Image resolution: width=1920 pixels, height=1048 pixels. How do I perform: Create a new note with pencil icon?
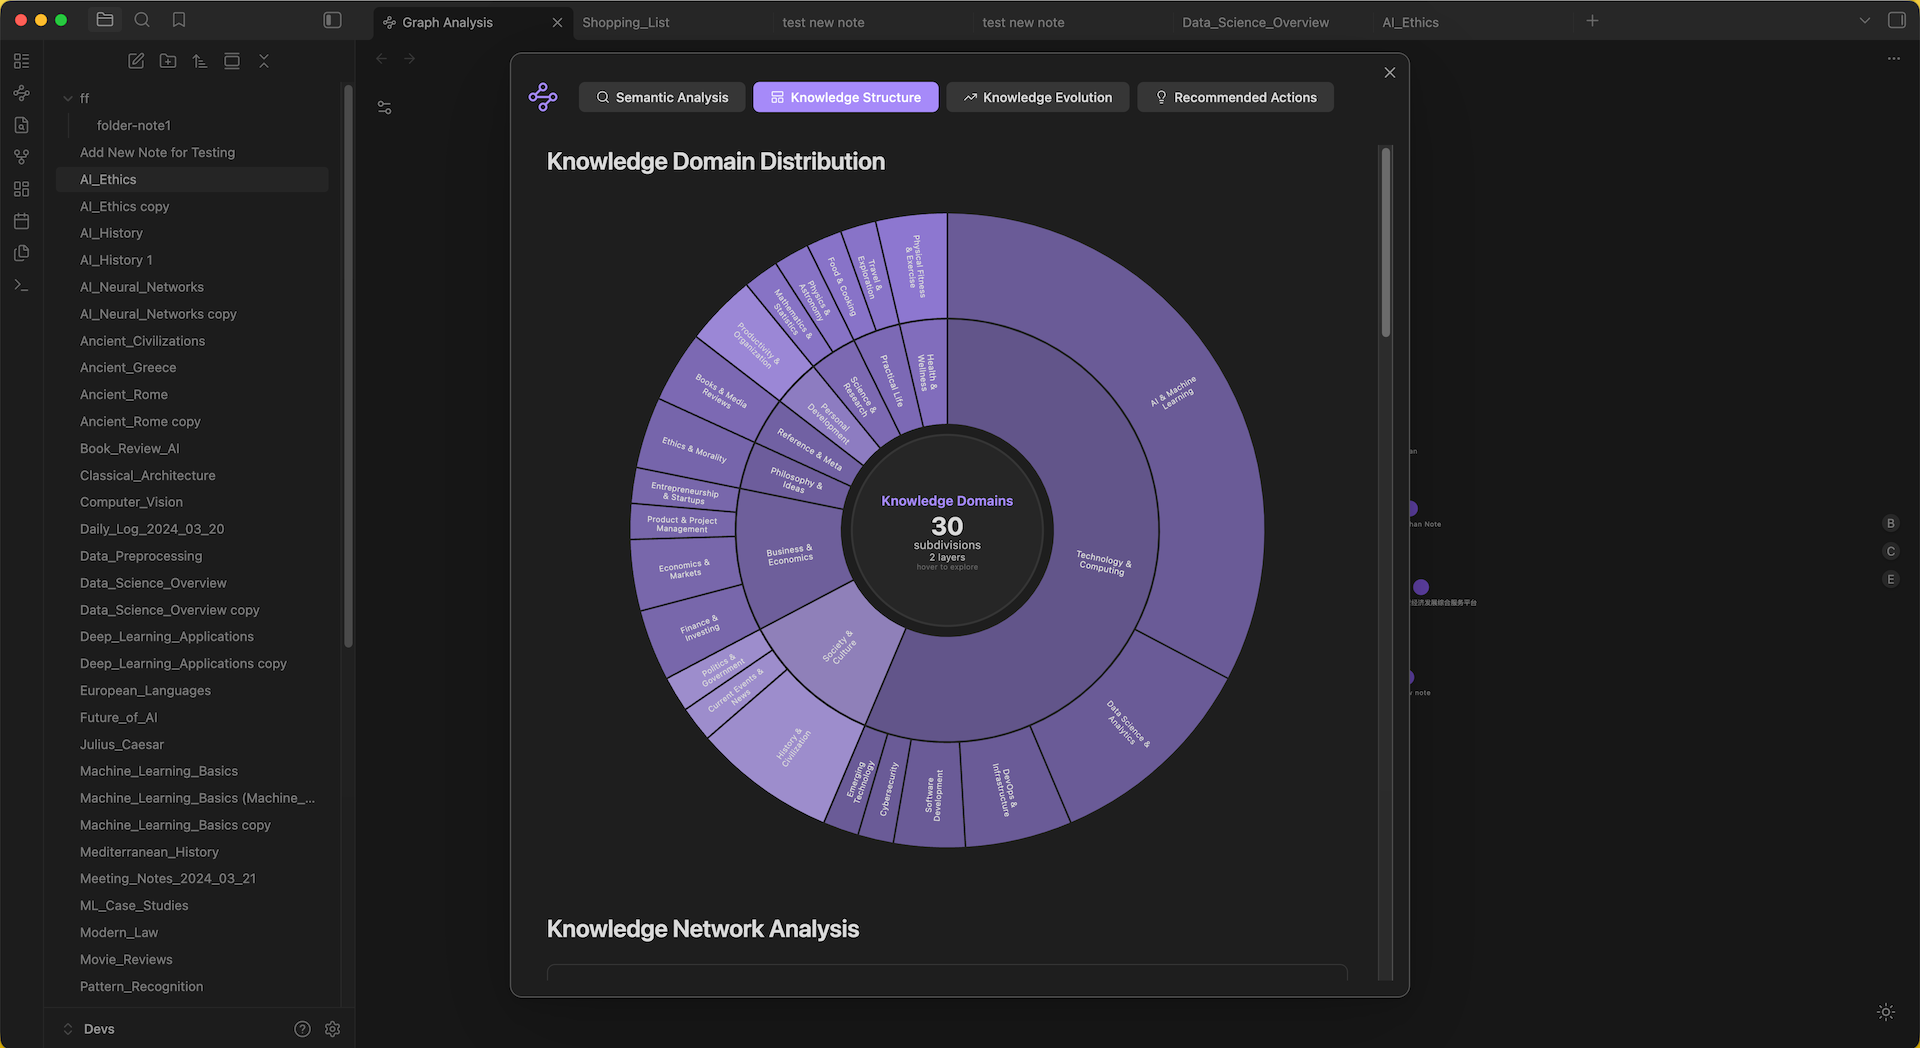136,61
